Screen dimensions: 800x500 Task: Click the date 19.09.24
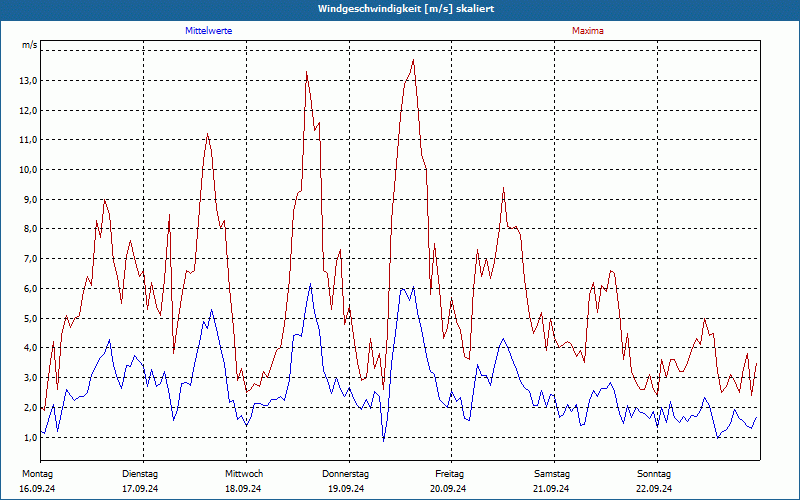click(346, 489)
